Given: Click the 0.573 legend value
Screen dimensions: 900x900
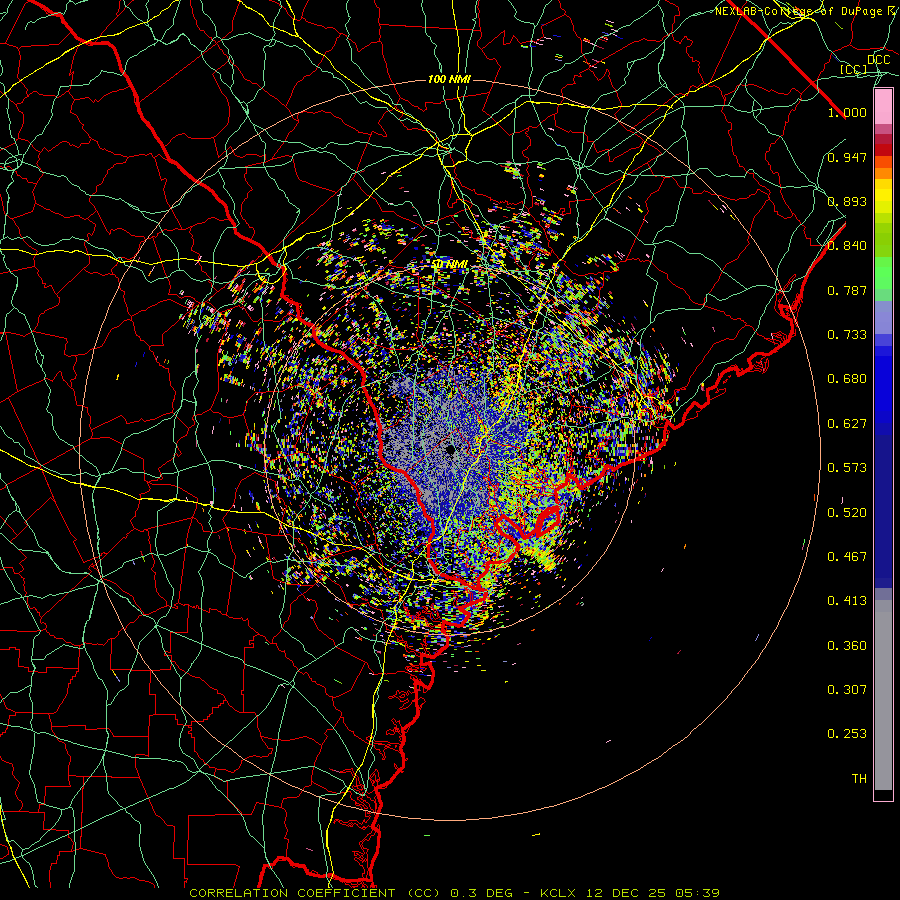Looking at the screenshot, I should tap(847, 468).
